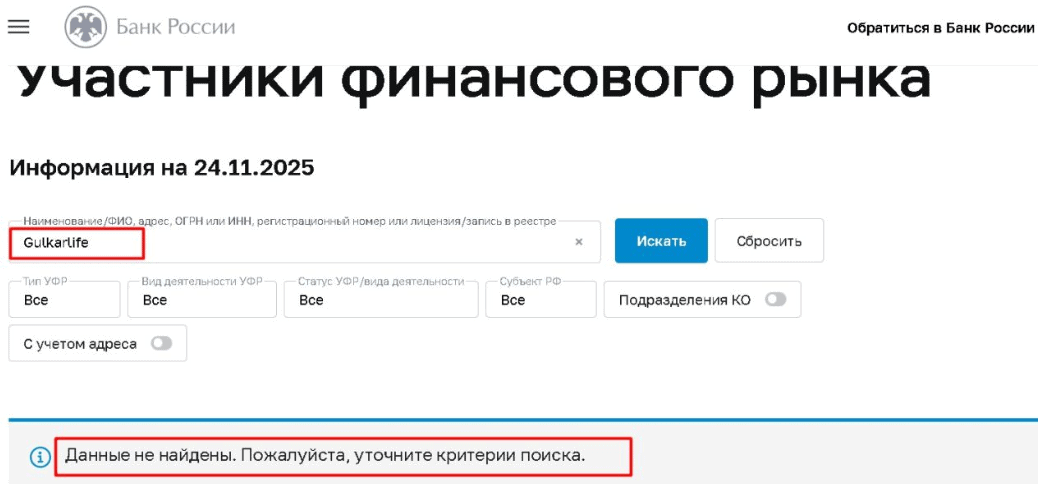
Task: Click the Bank of Russia eagle logo
Action: pyautogui.click(x=85, y=27)
